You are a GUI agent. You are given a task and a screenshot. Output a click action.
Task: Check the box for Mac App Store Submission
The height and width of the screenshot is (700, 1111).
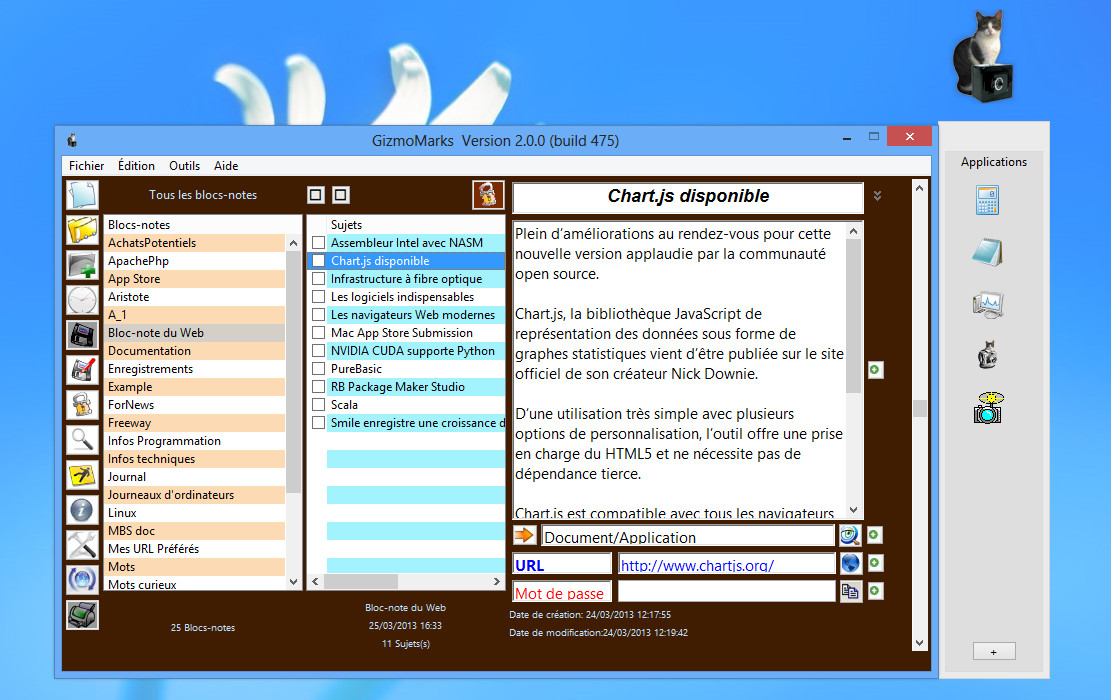tap(319, 333)
